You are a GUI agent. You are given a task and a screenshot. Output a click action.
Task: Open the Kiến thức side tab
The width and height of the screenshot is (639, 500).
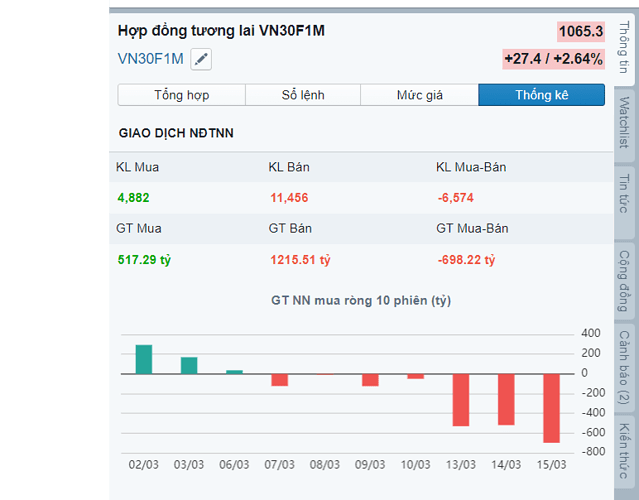pyautogui.click(x=624, y=452)
